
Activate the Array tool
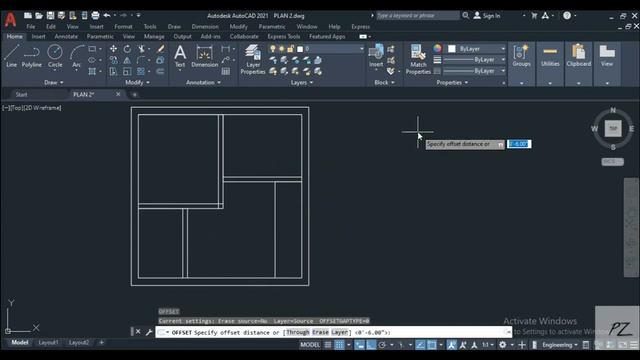tap(141, 71)
